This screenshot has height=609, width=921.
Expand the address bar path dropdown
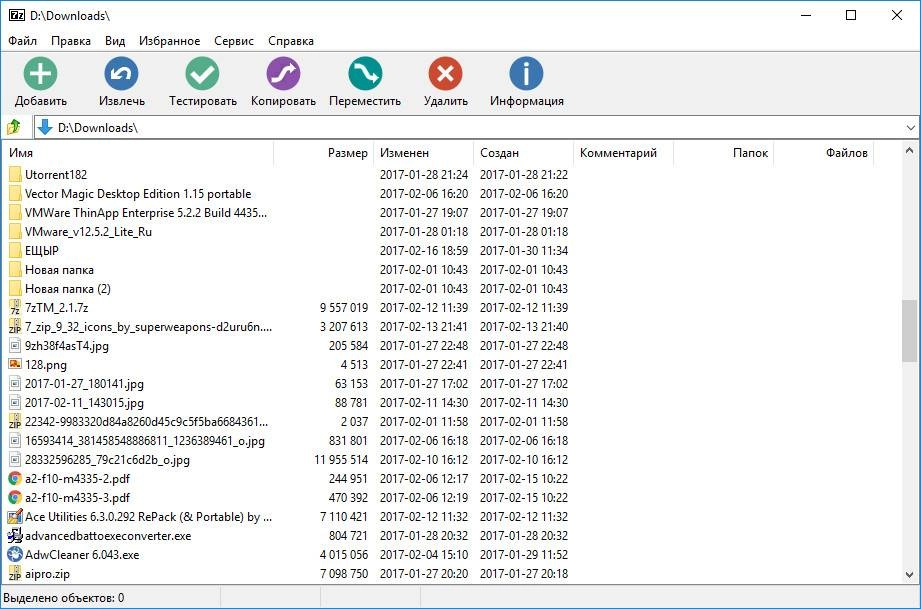click(x=910, y=127)
